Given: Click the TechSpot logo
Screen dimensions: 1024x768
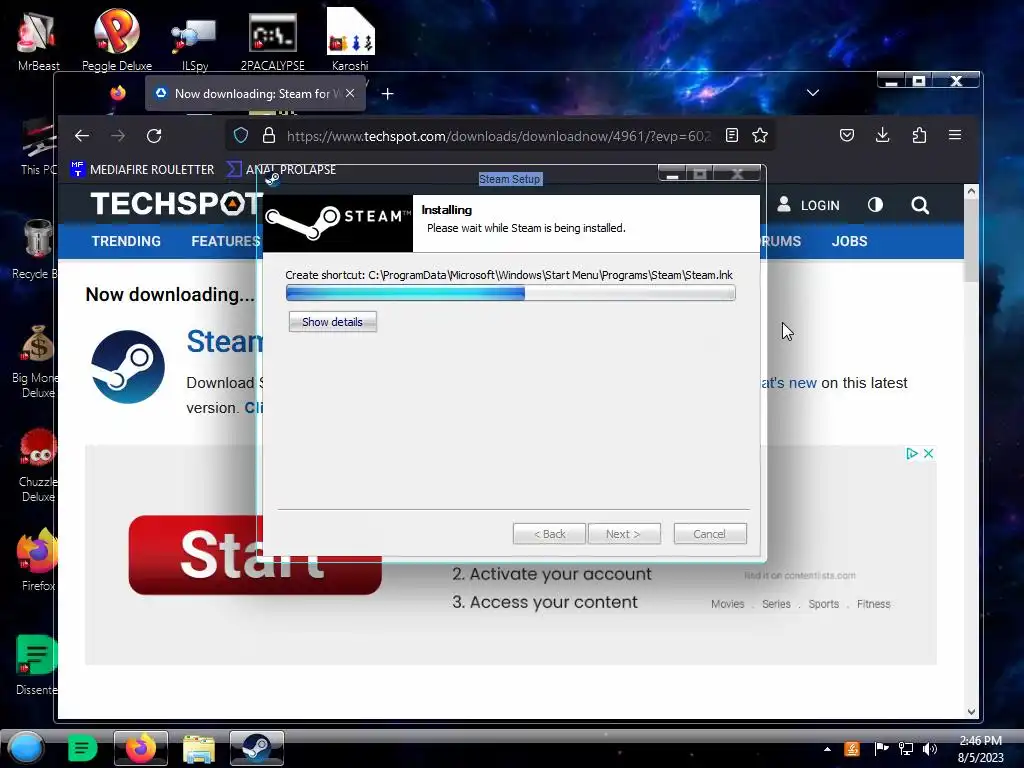Looking at the screenshot, I should [x=176, y=204].
